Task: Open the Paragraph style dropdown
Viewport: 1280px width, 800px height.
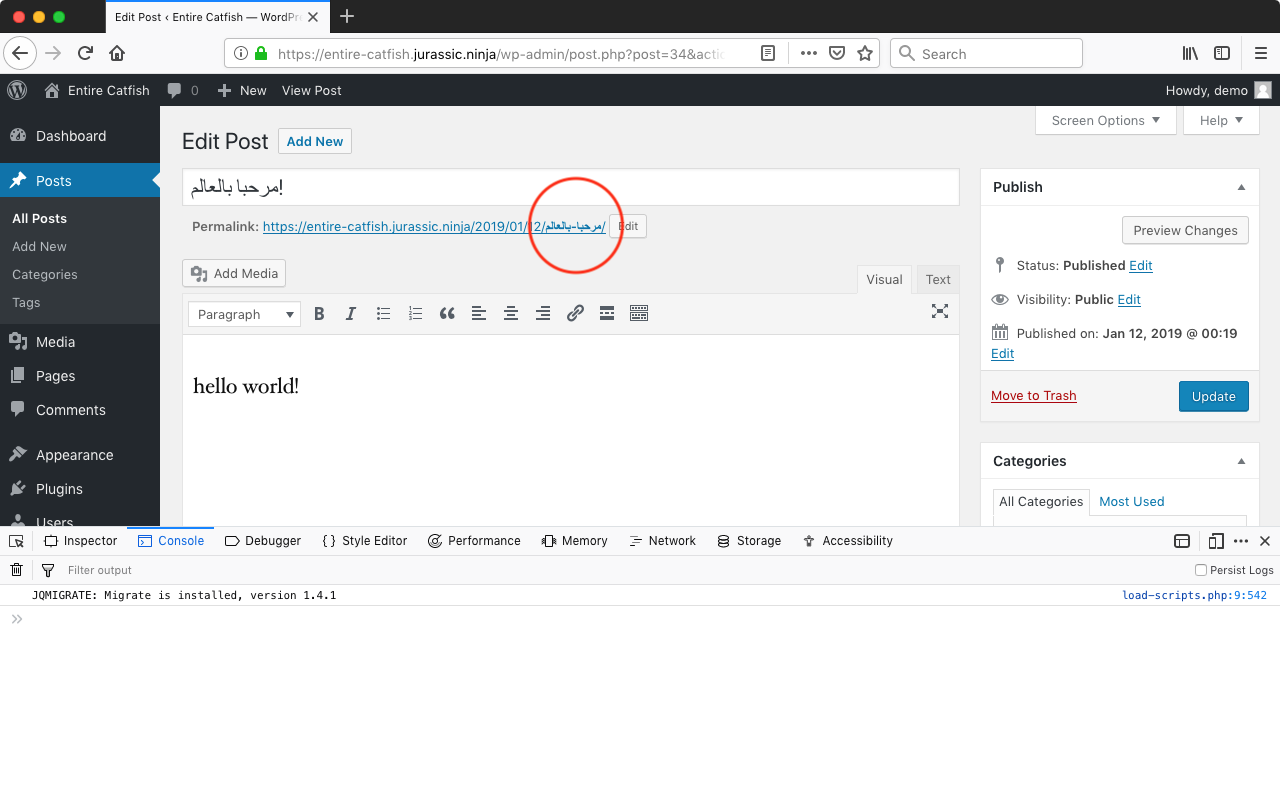Action: coord(244,313)
